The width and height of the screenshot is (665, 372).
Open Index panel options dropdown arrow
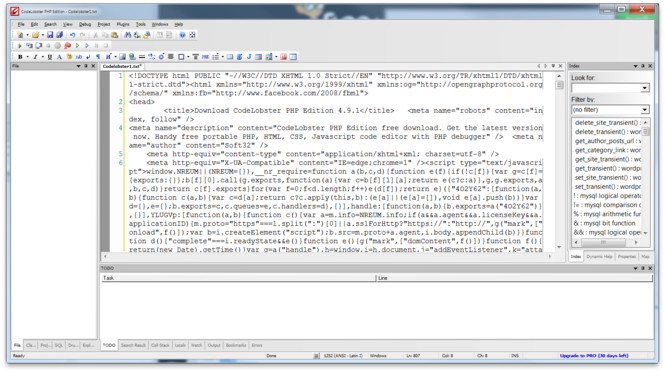pos(635,66)
